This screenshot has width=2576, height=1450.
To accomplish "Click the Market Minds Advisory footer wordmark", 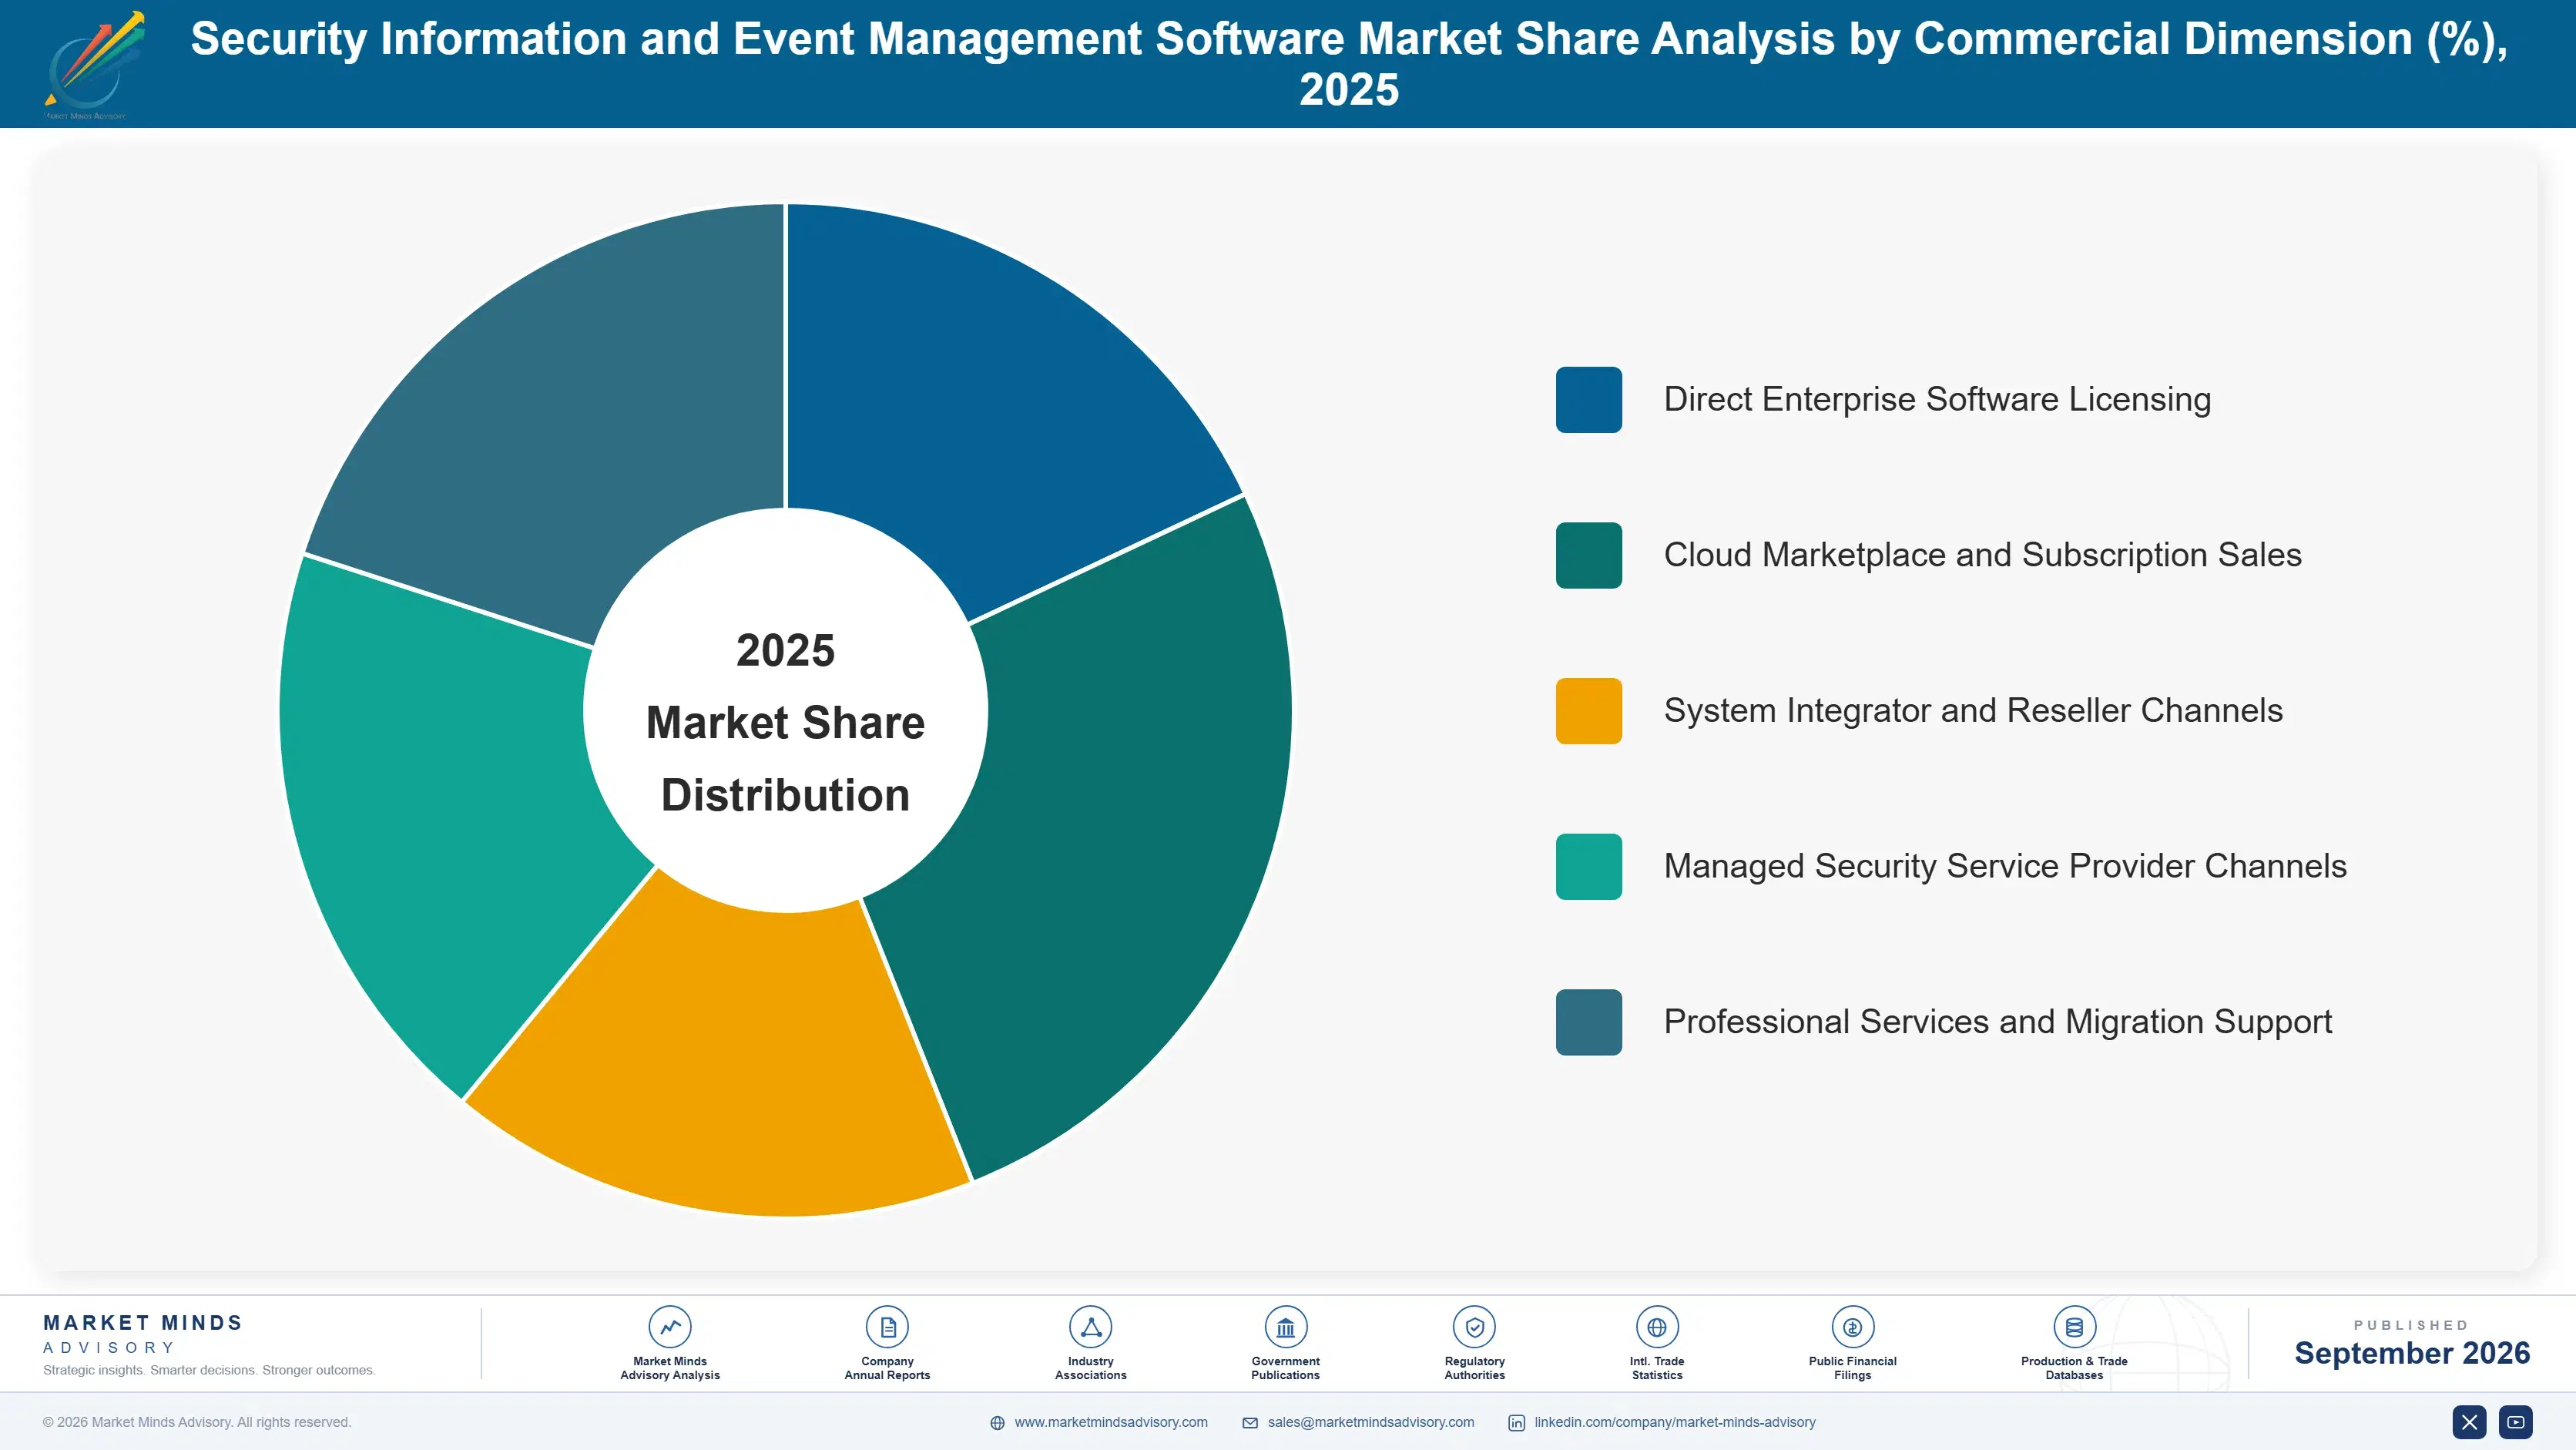I will 143,1334.
